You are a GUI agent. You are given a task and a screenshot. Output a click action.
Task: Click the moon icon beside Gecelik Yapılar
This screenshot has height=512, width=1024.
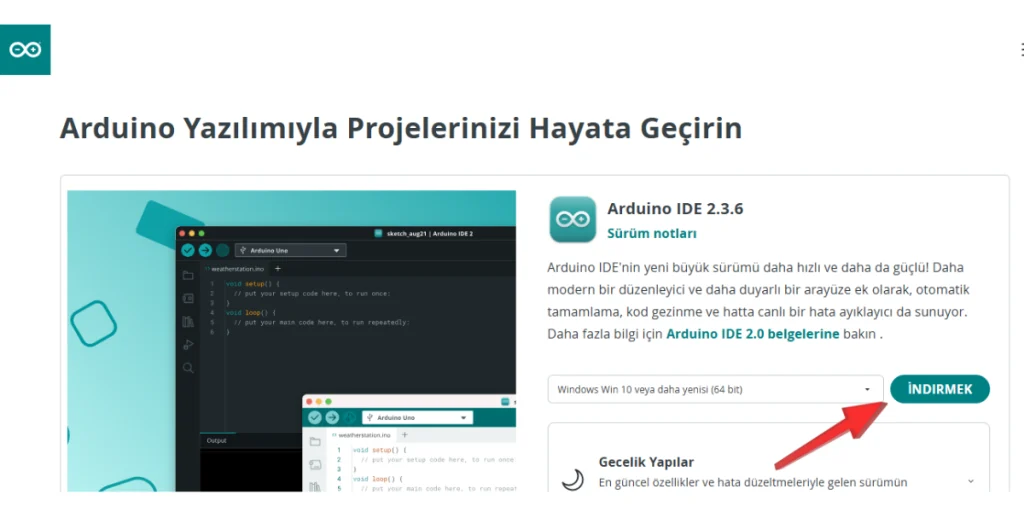click(573, 480)
